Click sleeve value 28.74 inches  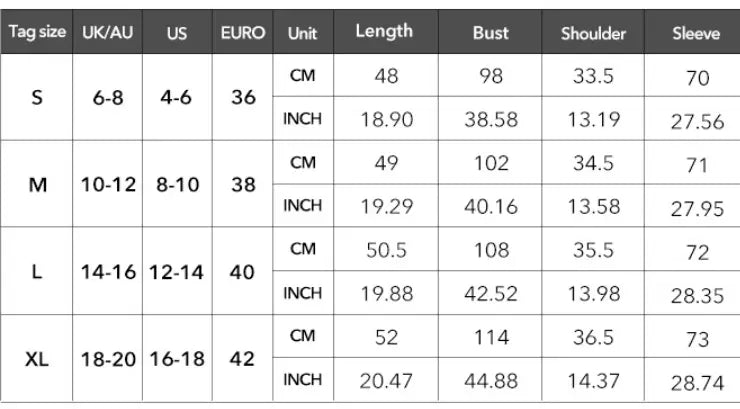coord(697,382)
